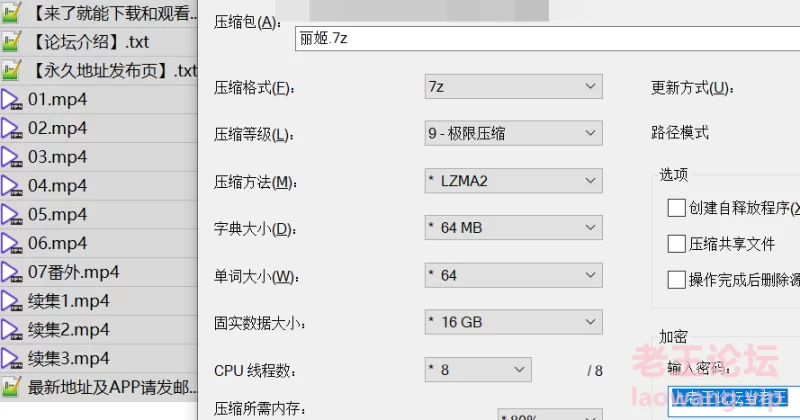This screenshot has width=800, height=420.
Task: Select the 07番外.mp4 file icon
Action: (11, 273)
